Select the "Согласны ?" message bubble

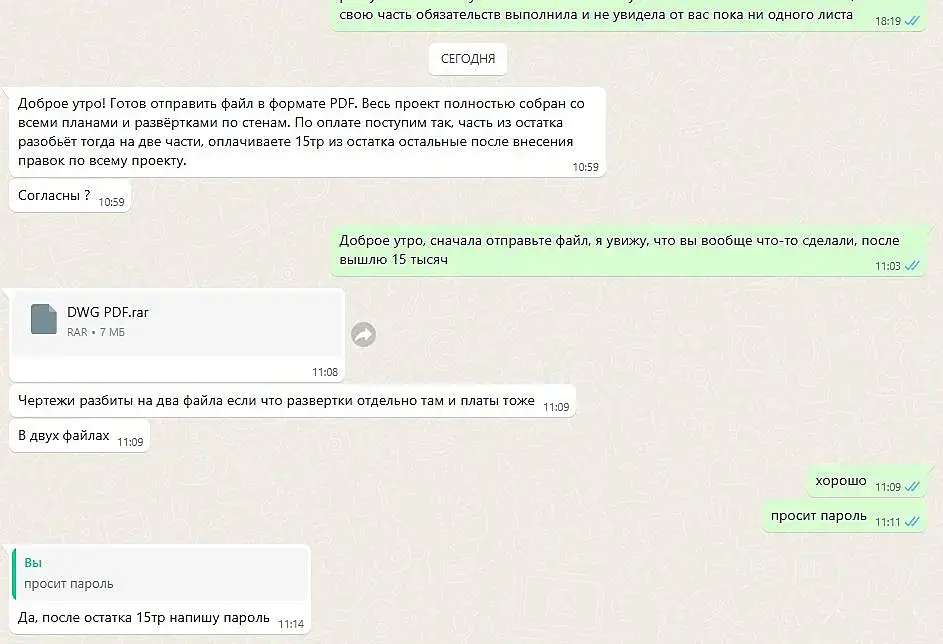[x=70, y=195]
